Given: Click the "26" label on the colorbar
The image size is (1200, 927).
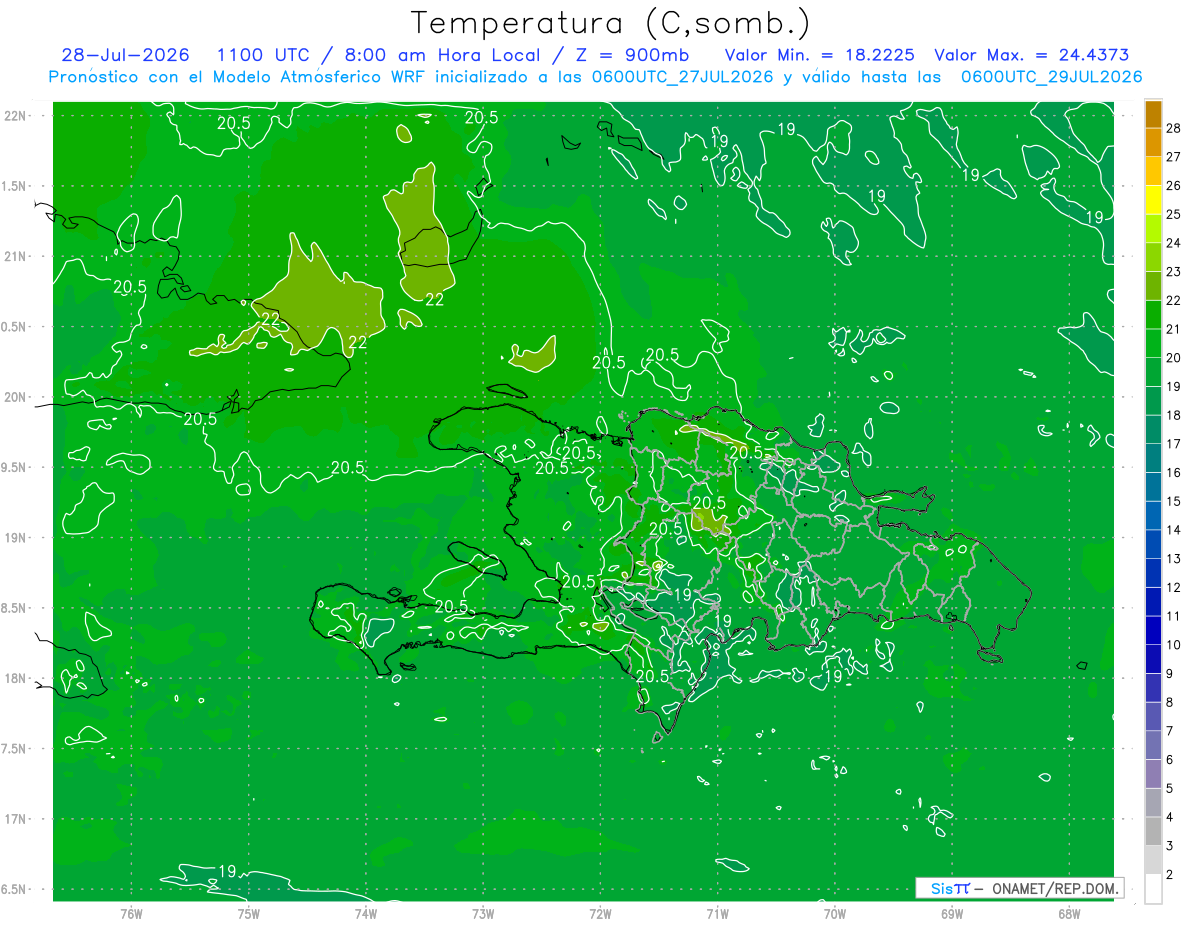Looking at the screenshot, I should pyautogui.click(x=1174, y=185).
